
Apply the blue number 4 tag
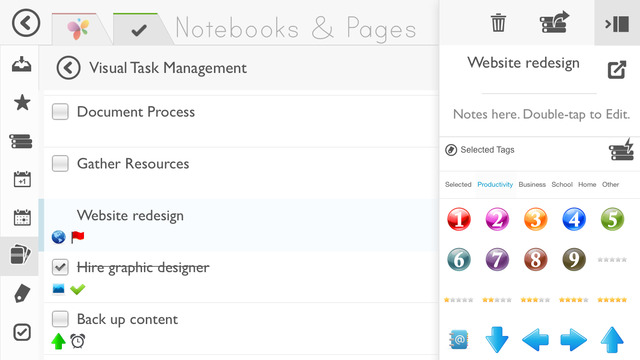coord(574,219)
